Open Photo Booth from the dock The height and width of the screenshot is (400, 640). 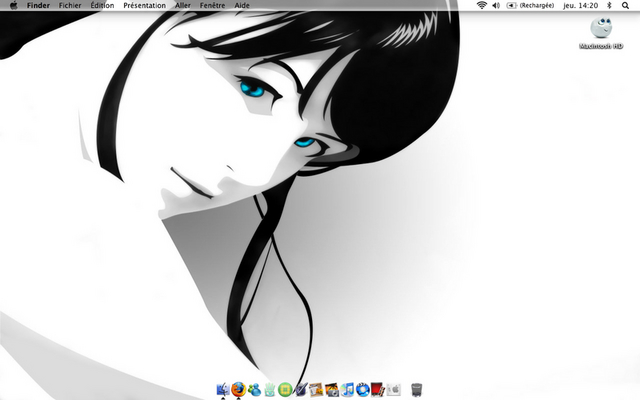pos(378,388)
